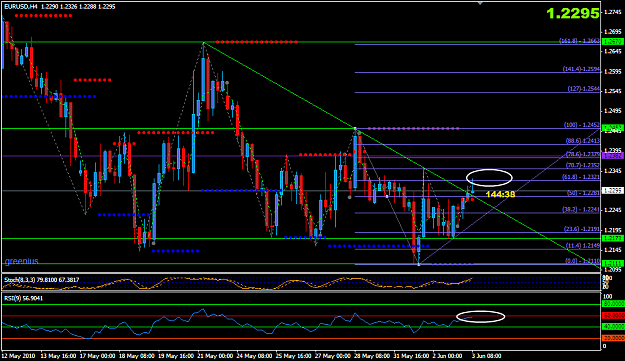Select the Fibonacci label (127)-1.2544
This screenshot has height=361, width=625.
[x=584, y=89]
